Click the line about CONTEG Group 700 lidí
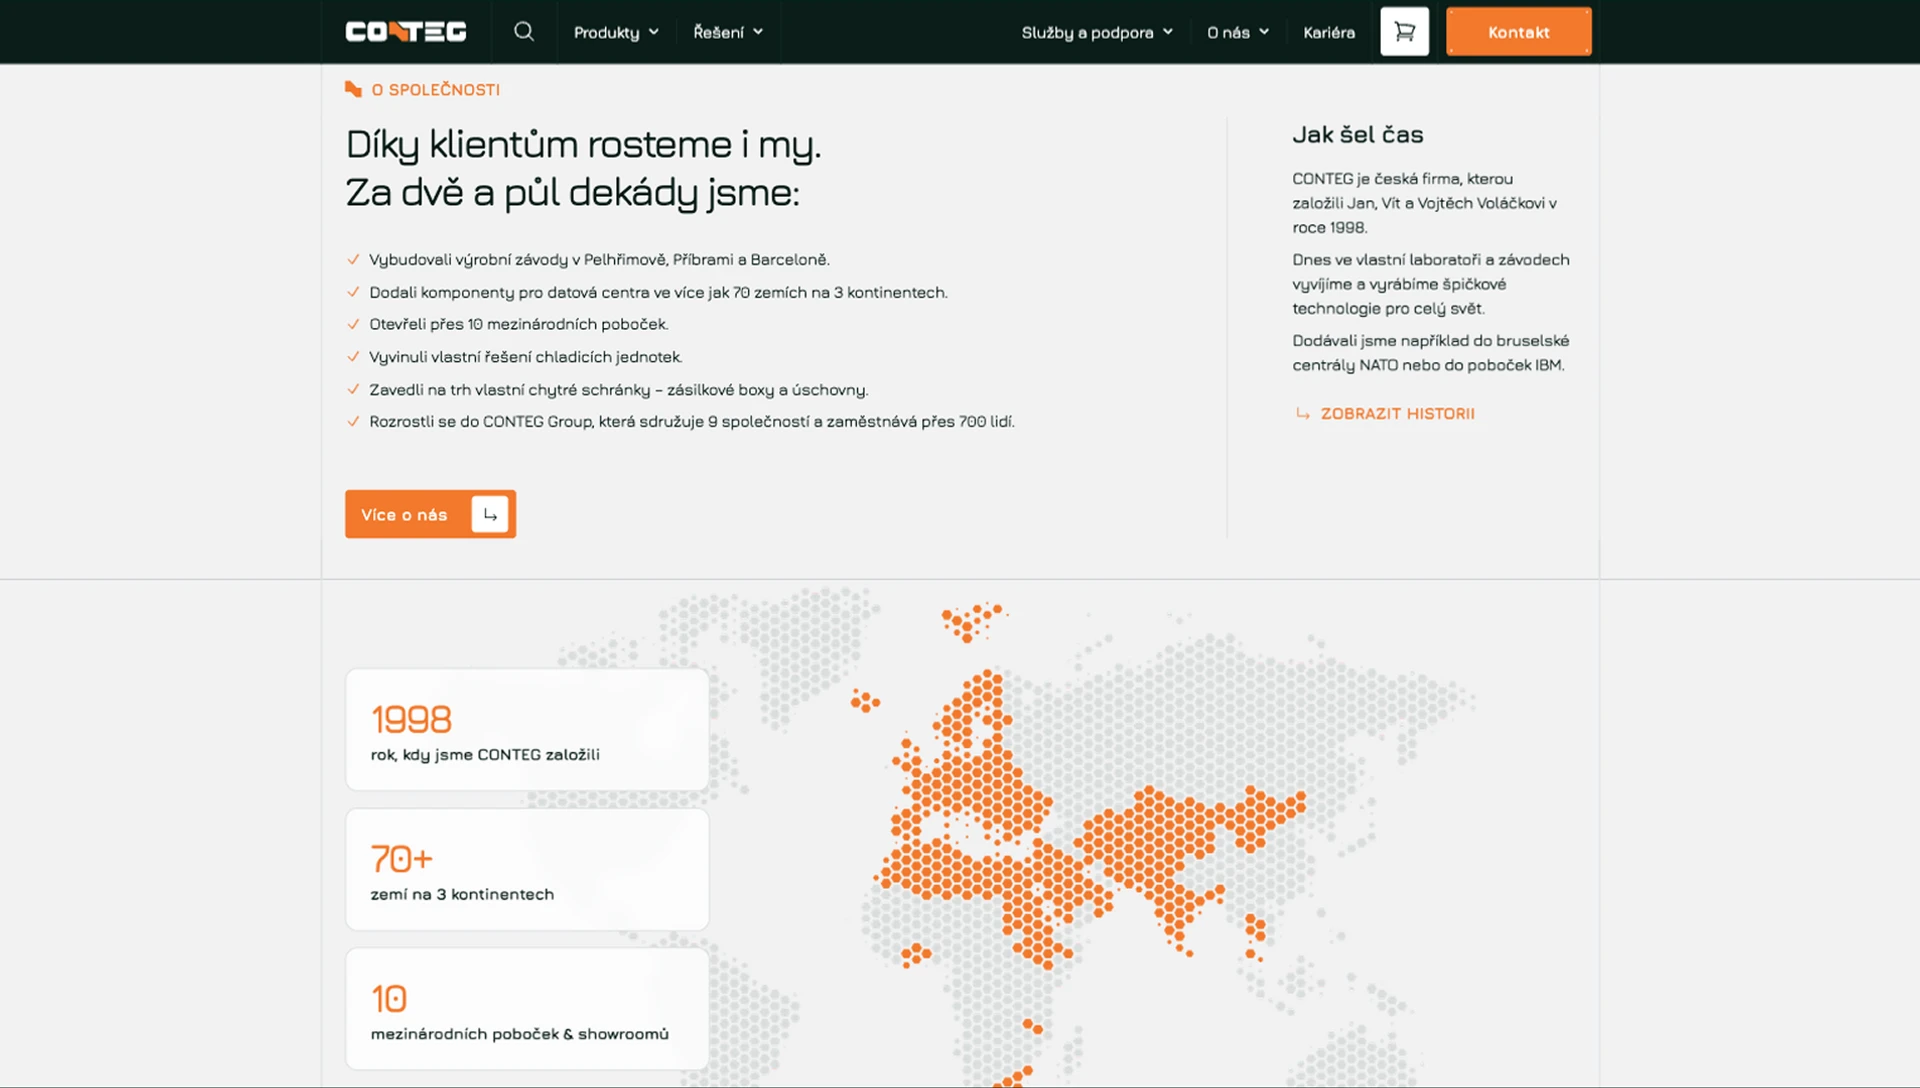This screenshot has height=1088, width=1920. (692, 421)
